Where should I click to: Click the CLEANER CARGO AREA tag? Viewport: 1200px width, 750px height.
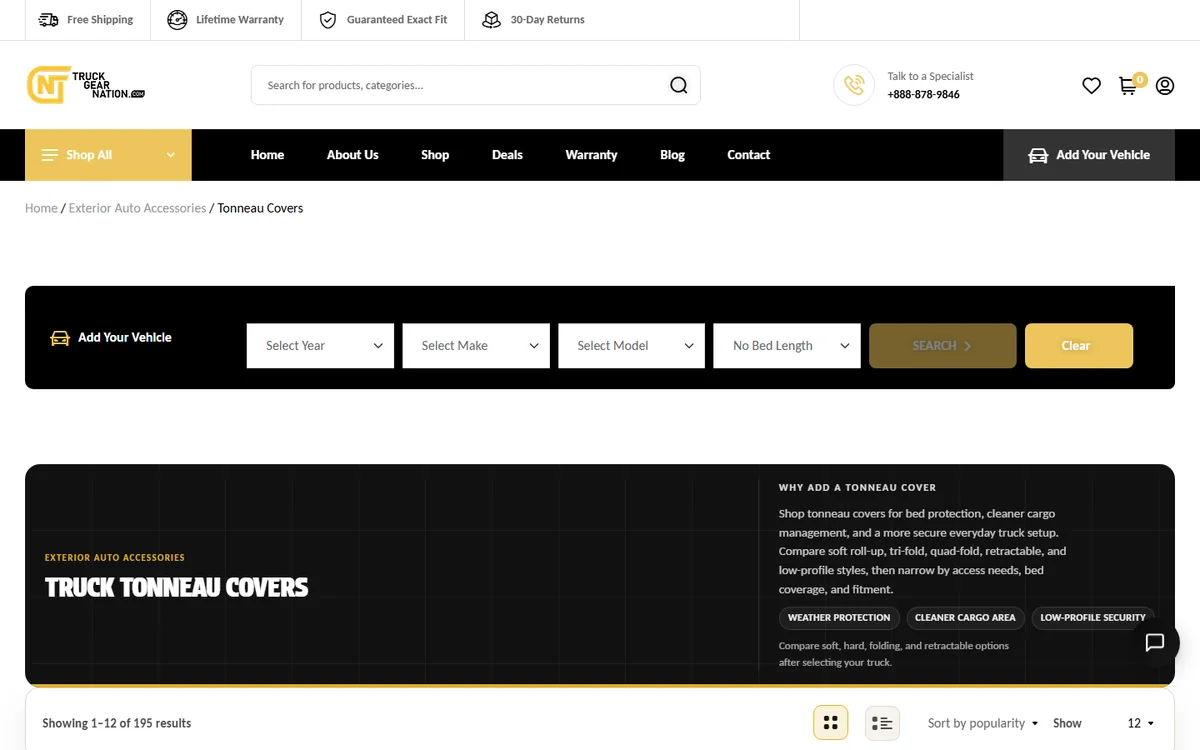[x=965, y=618]
